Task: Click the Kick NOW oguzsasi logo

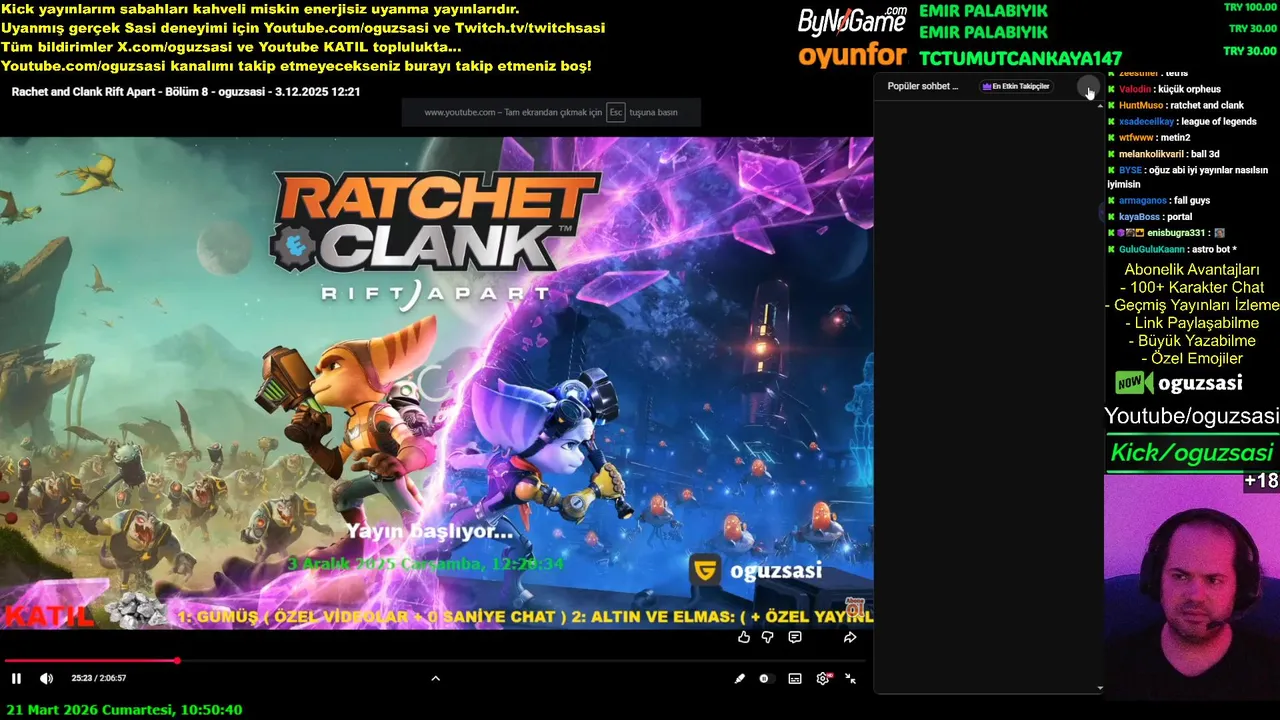Action: click(x=1179, y=383)
